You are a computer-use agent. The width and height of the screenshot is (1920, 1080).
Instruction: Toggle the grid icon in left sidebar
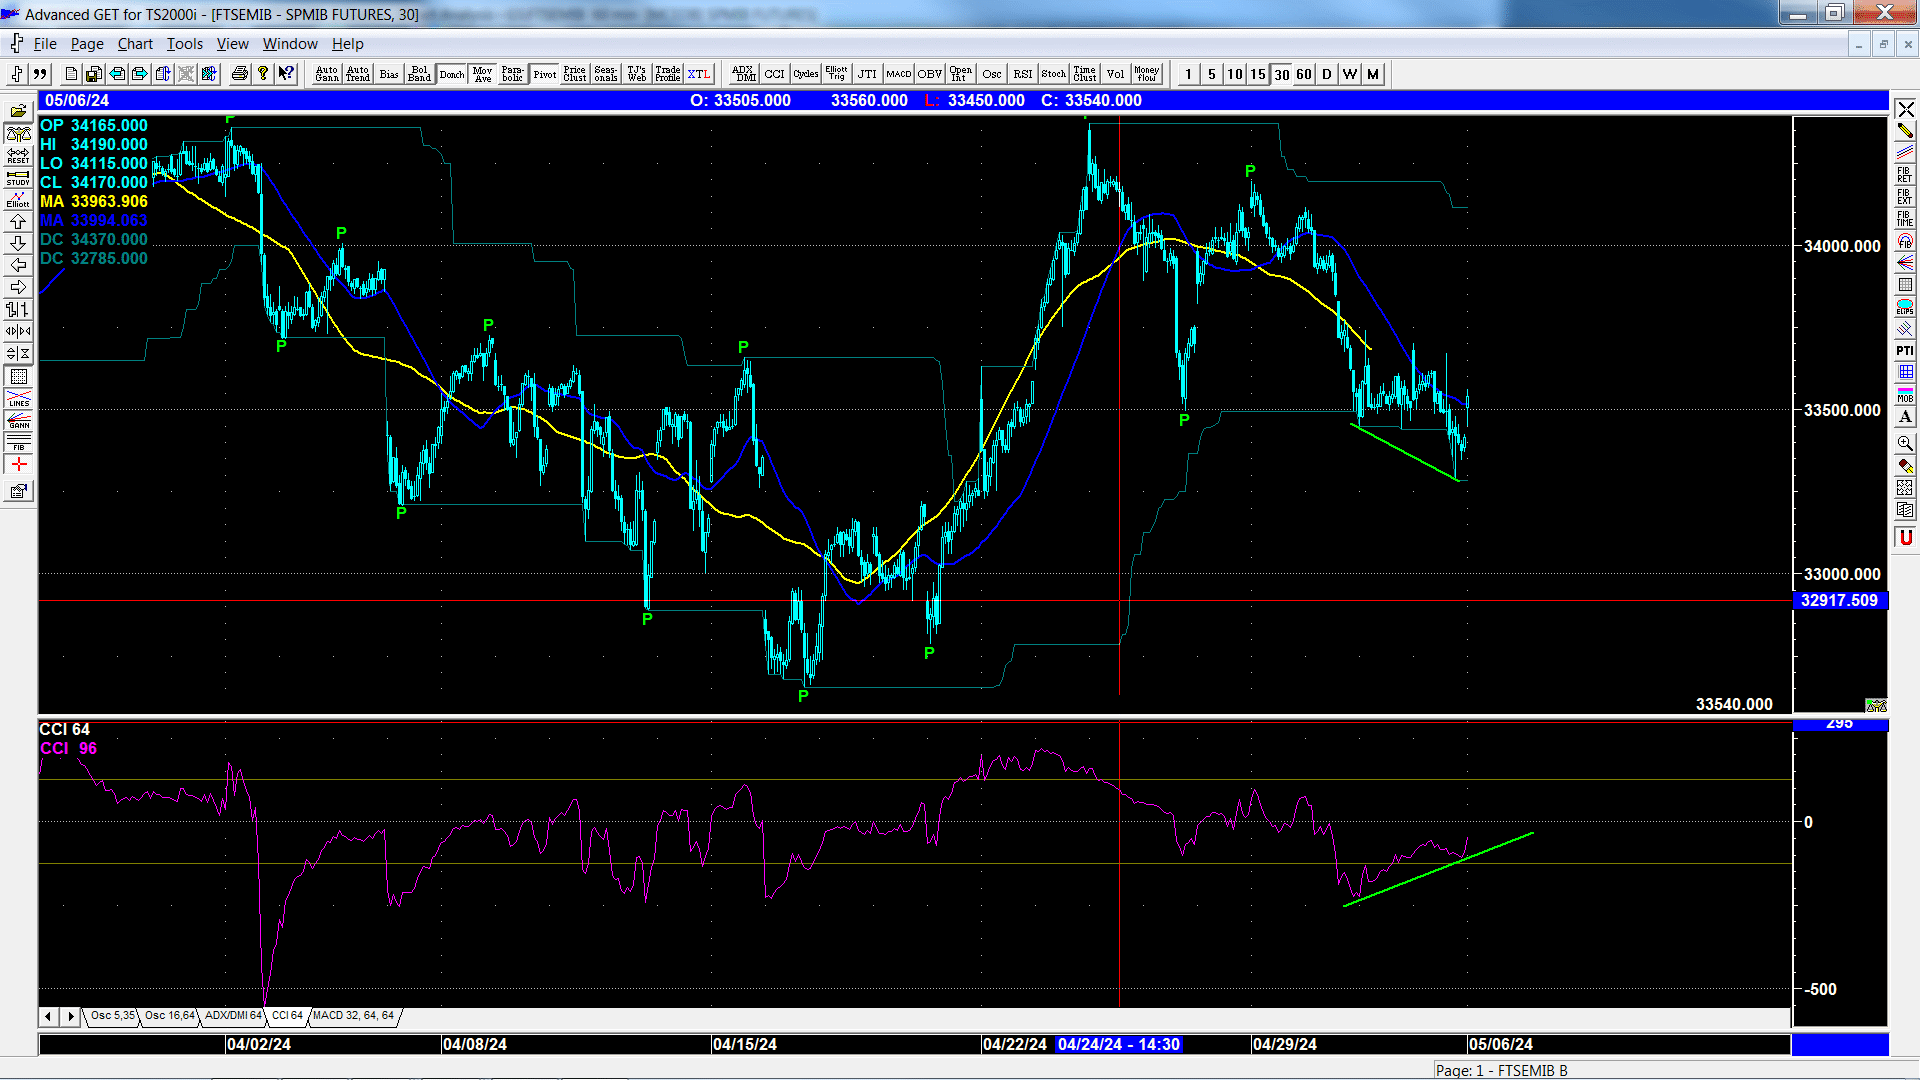coord(18,376)
